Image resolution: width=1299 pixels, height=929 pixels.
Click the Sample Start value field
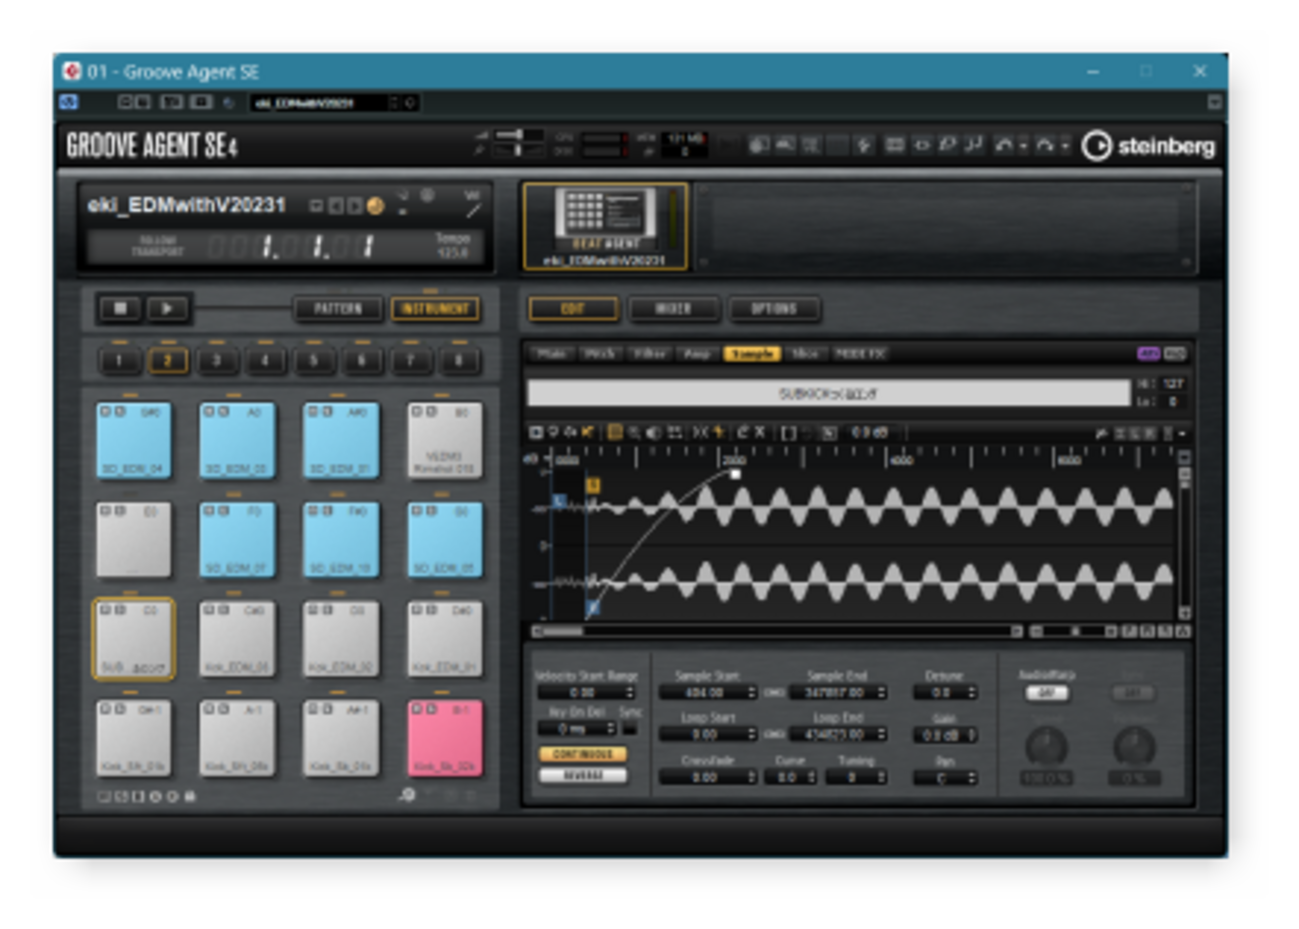708,692
